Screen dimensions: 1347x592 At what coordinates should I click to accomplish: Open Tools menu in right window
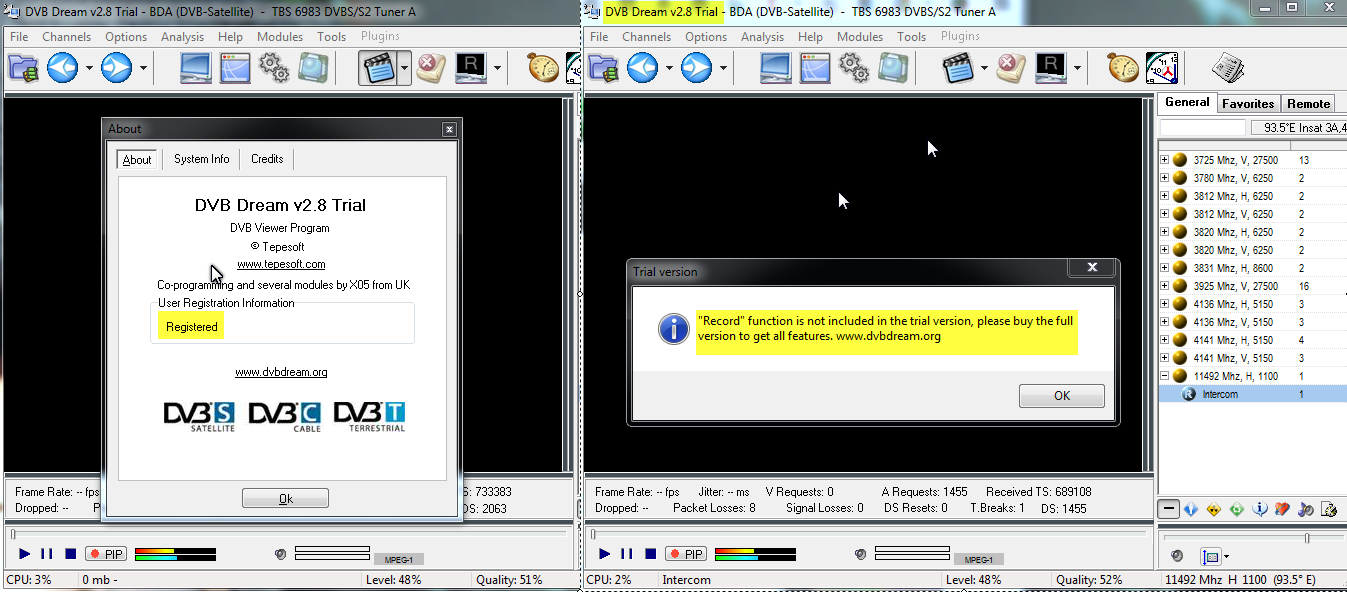(911, 37)
